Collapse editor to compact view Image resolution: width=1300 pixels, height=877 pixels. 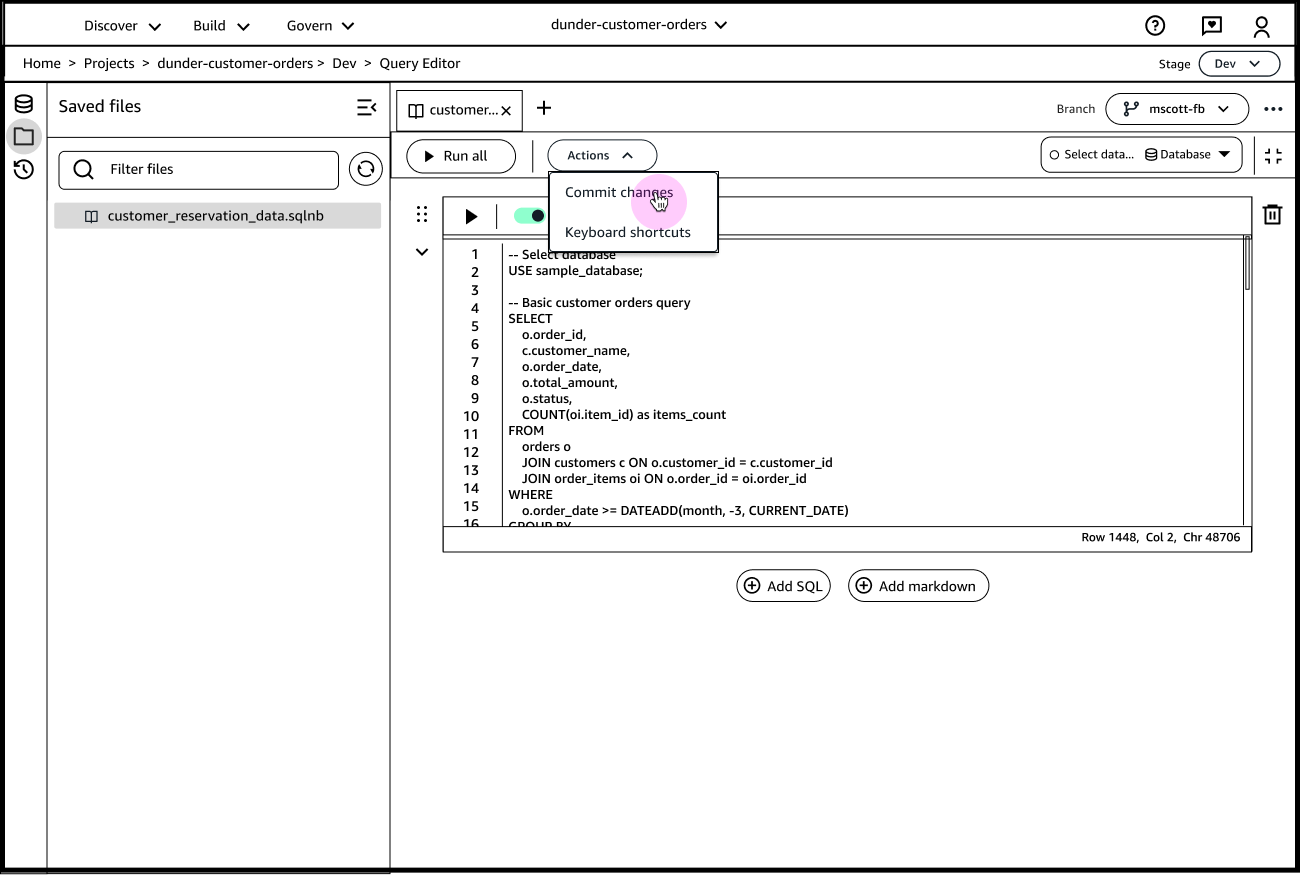click(x=1273, y=155)
